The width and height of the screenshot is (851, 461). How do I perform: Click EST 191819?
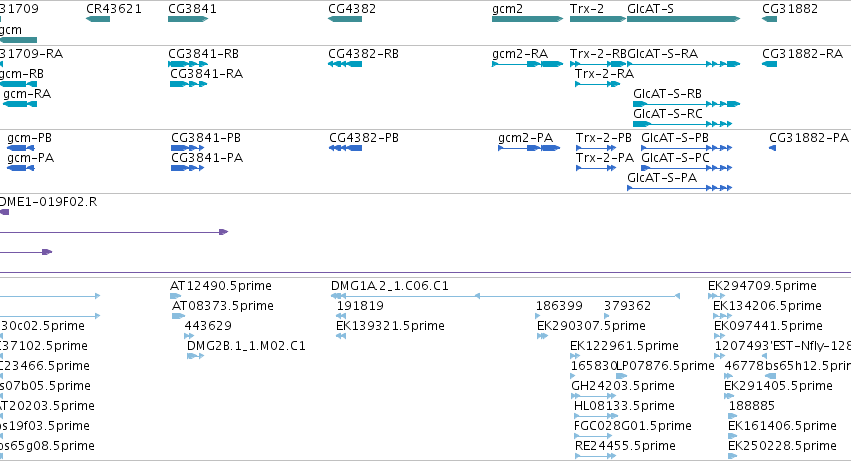(x=341, y=316)
